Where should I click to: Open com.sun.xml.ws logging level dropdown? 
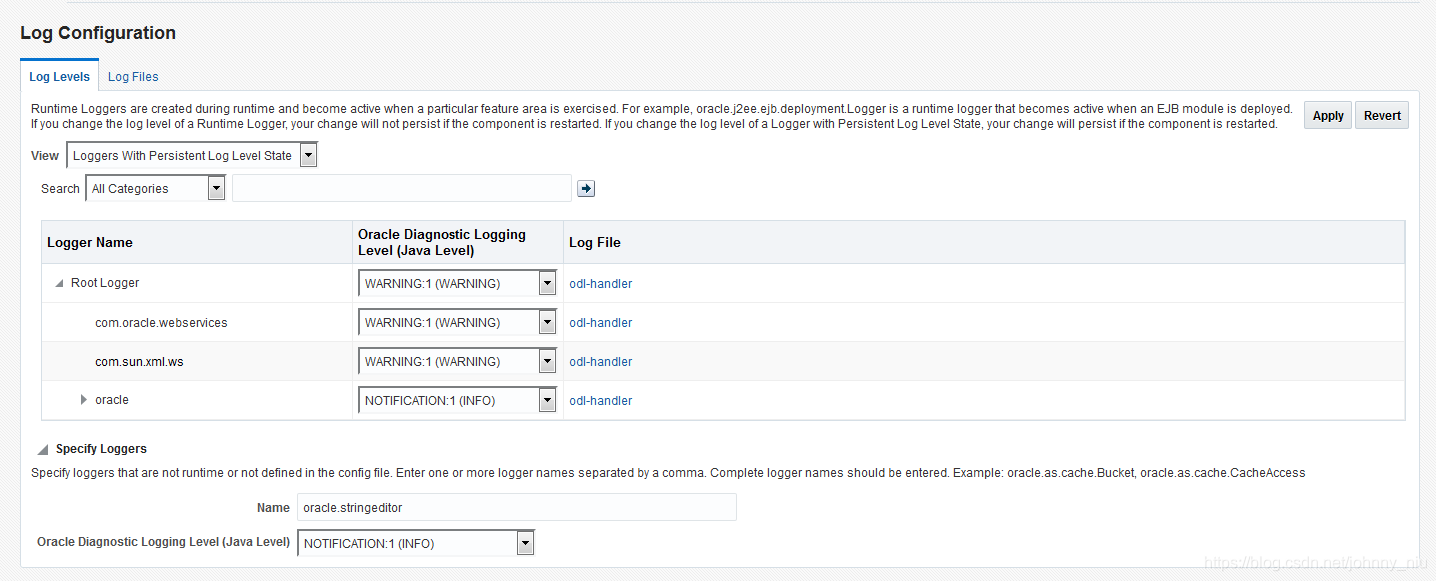pyautogui.click(x=457, y=361)
